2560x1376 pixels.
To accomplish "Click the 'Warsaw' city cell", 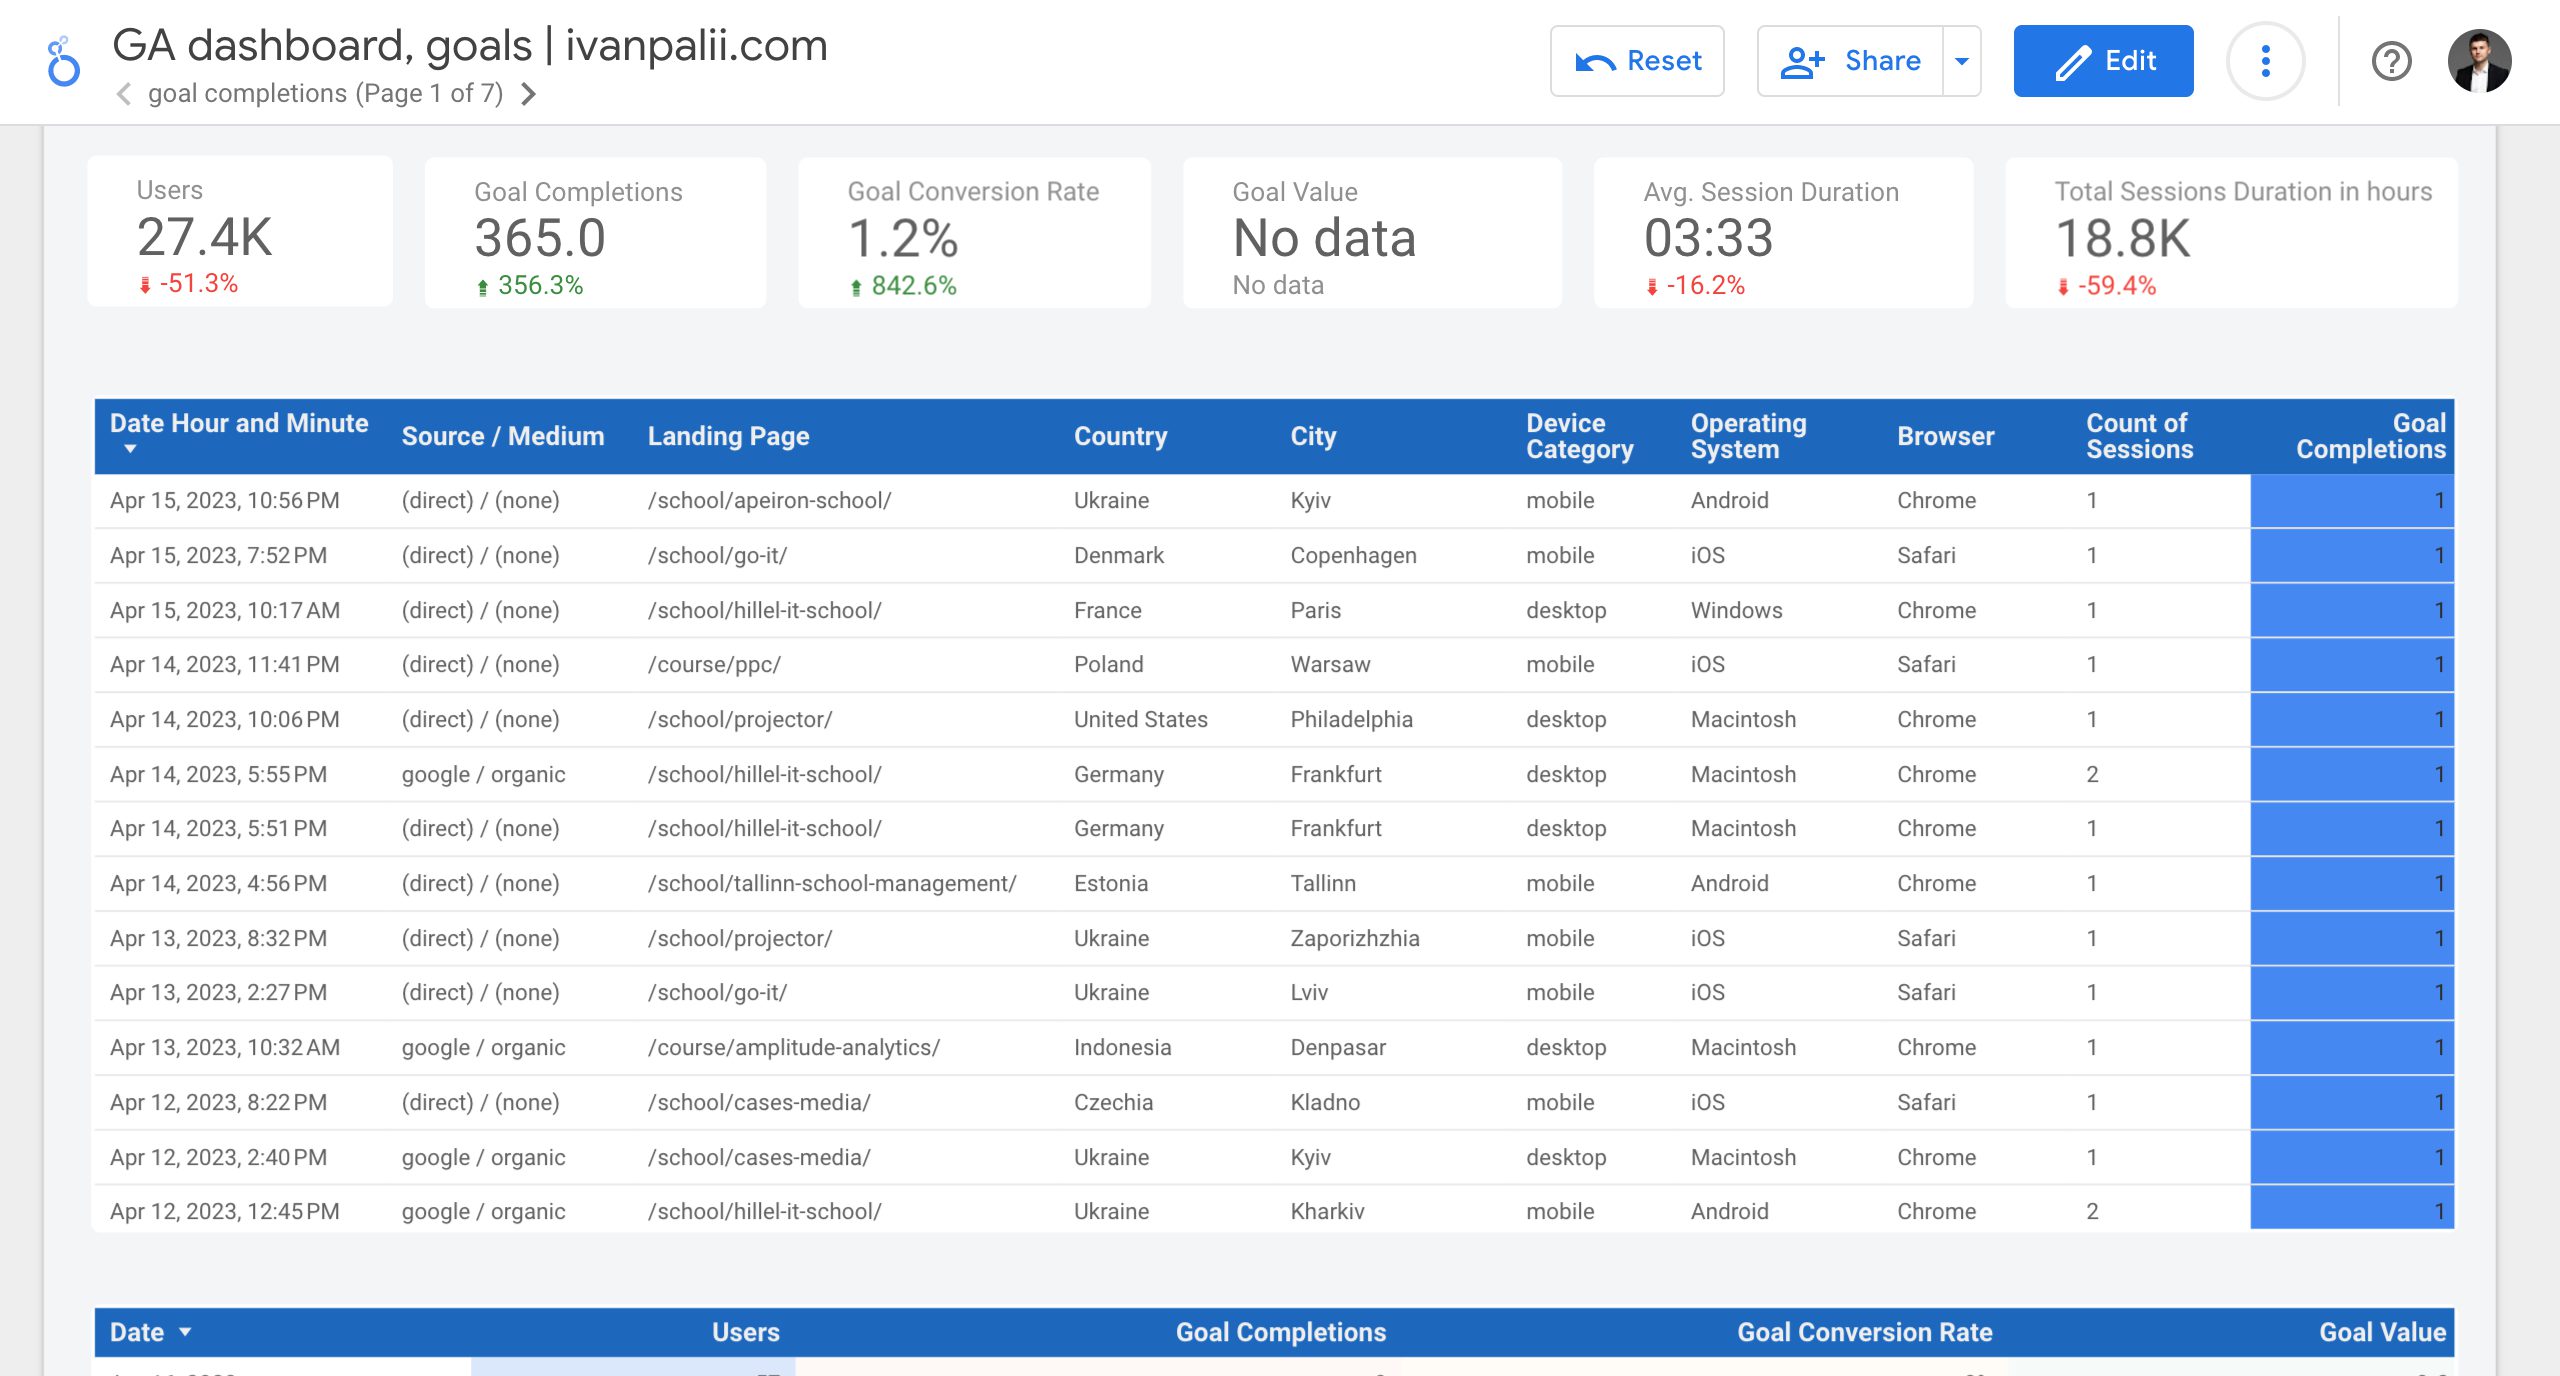I will (x=1330, y=664).
